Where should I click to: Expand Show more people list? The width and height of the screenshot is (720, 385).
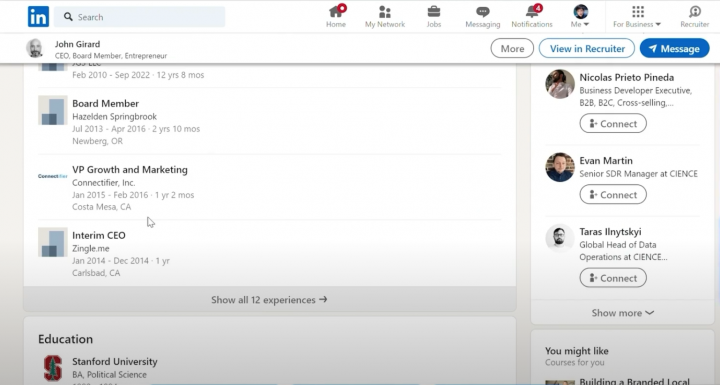(x=623, y=313)
